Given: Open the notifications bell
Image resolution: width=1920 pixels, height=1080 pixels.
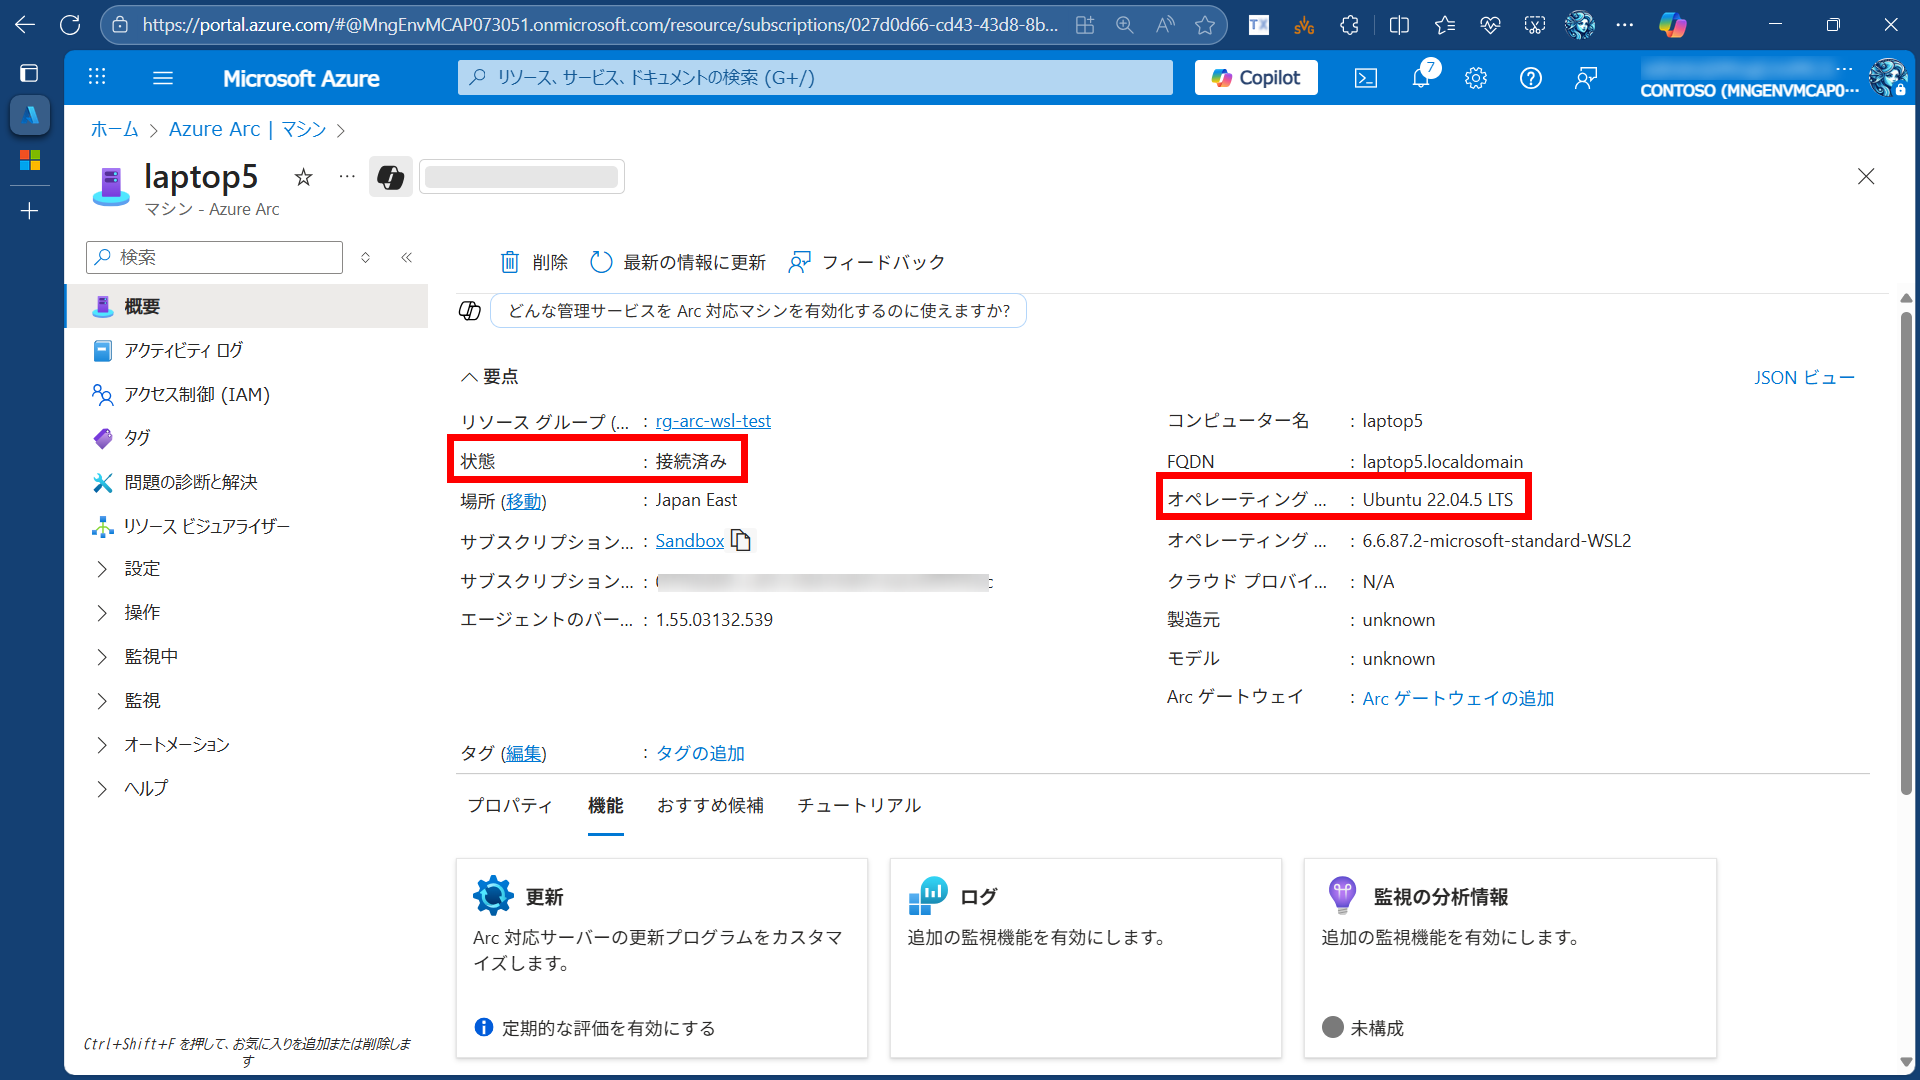Looking at the screenshot, I should [1421, 78].
